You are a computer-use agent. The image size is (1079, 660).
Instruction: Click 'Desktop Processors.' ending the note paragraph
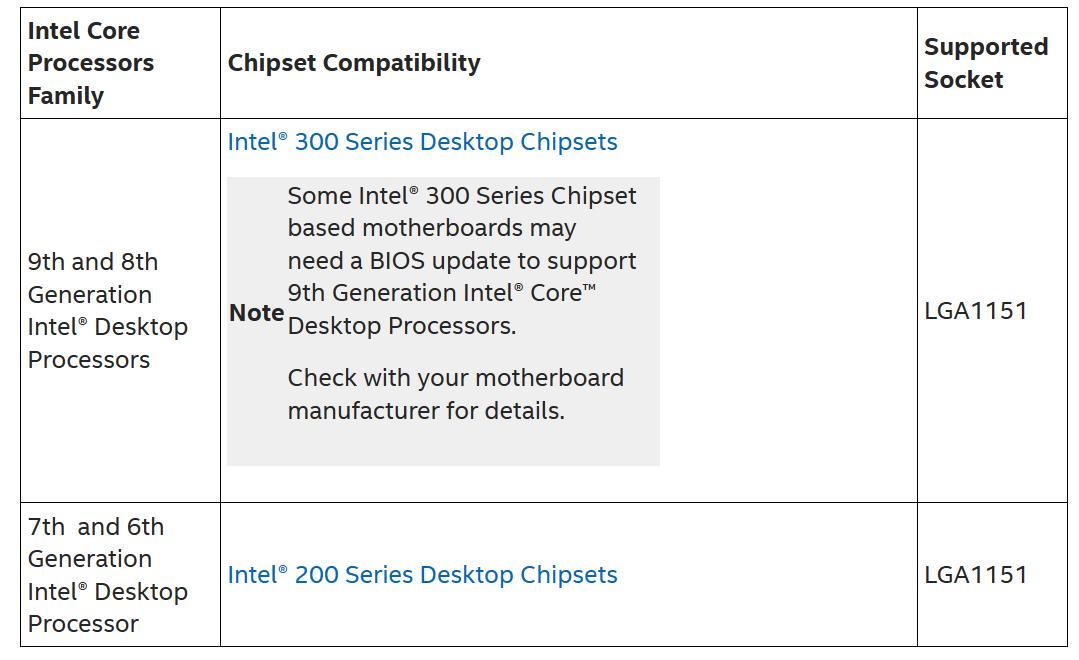tap(402, 326)
